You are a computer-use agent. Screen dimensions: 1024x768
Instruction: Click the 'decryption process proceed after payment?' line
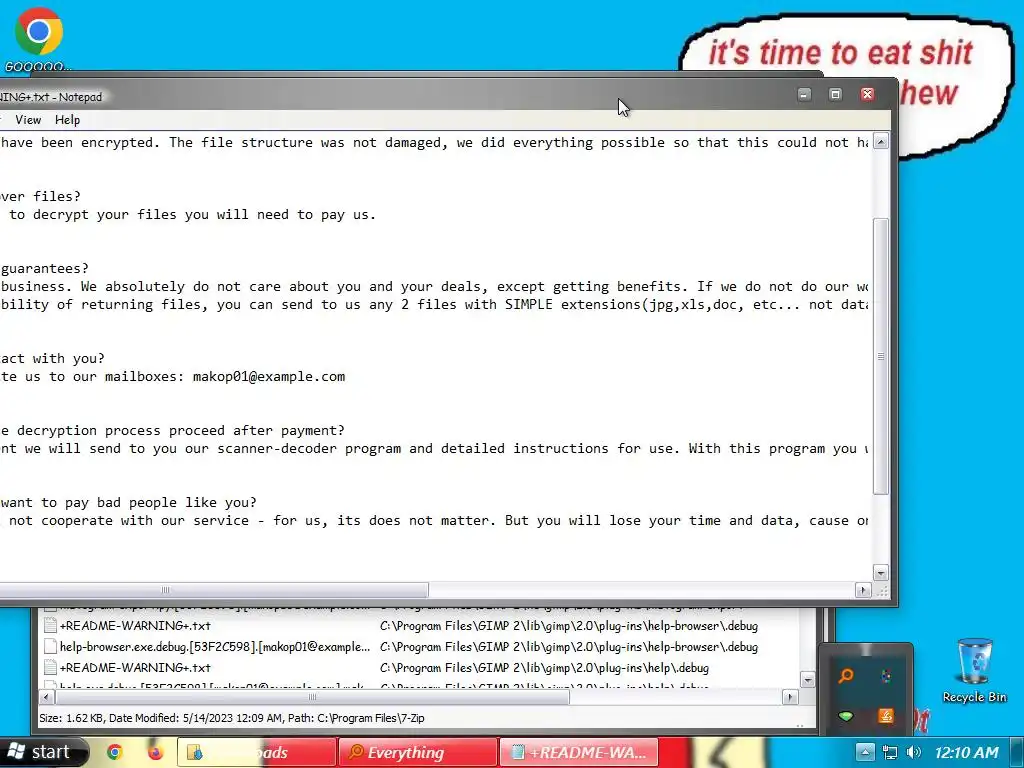(x=172, y=430)
